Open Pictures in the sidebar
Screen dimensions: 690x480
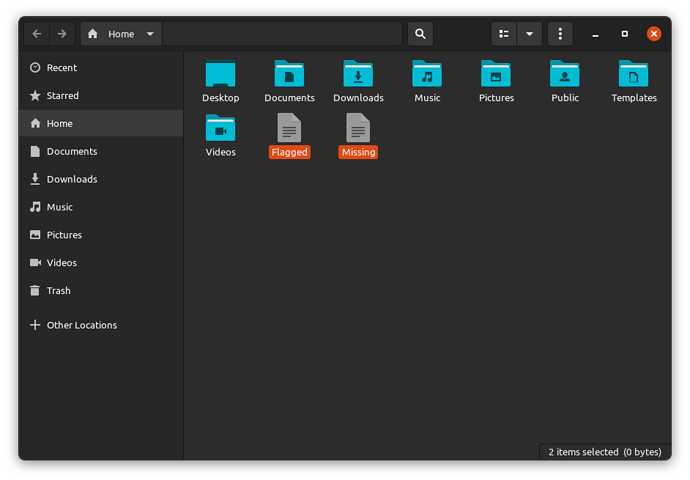click(101, 235)
